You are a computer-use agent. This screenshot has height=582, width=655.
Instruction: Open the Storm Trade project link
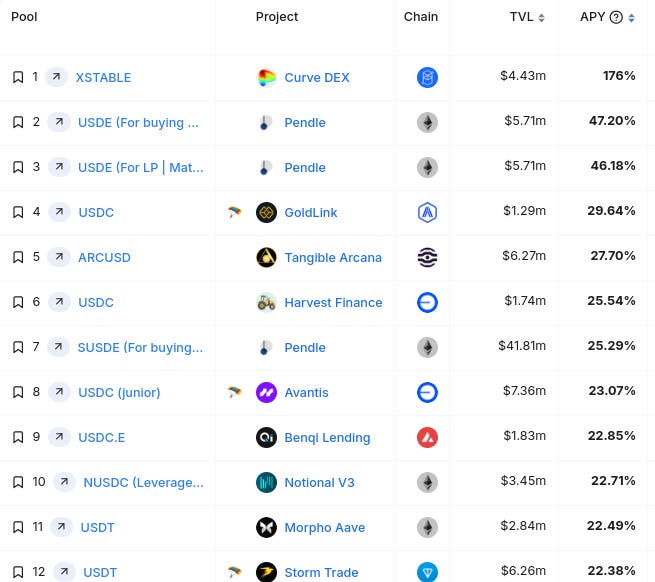[x=321, y=572]
